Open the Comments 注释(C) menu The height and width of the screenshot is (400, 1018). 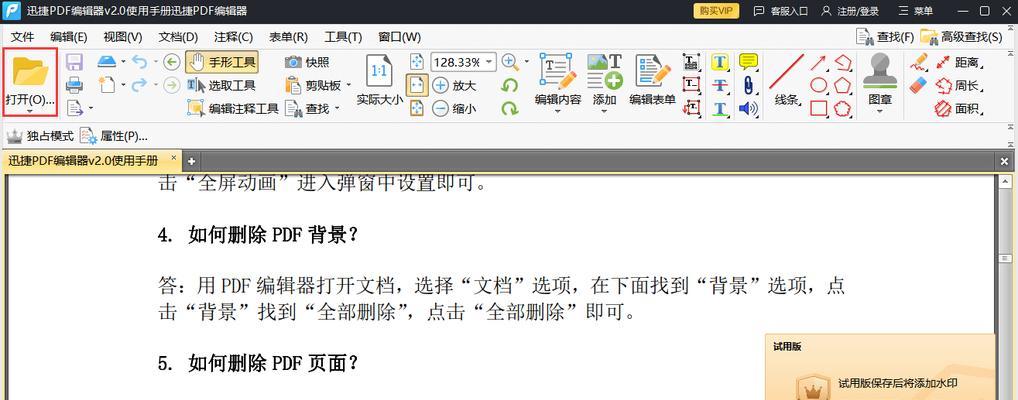tap(234, 37)
